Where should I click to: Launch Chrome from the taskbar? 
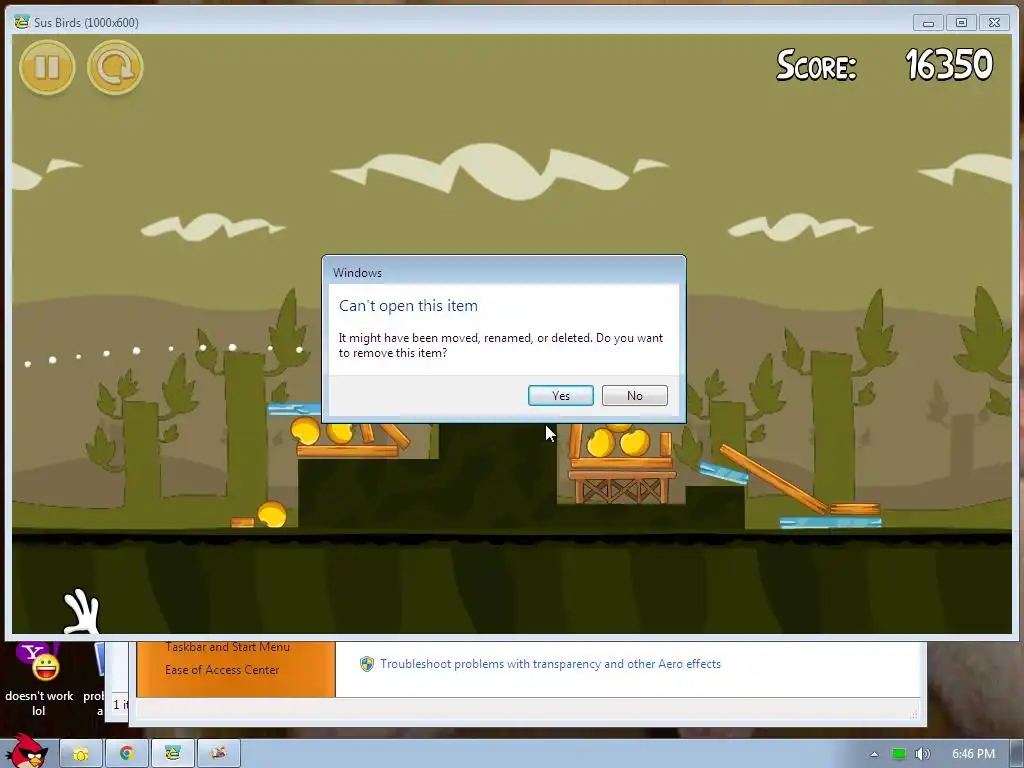(x=127, y=754)
